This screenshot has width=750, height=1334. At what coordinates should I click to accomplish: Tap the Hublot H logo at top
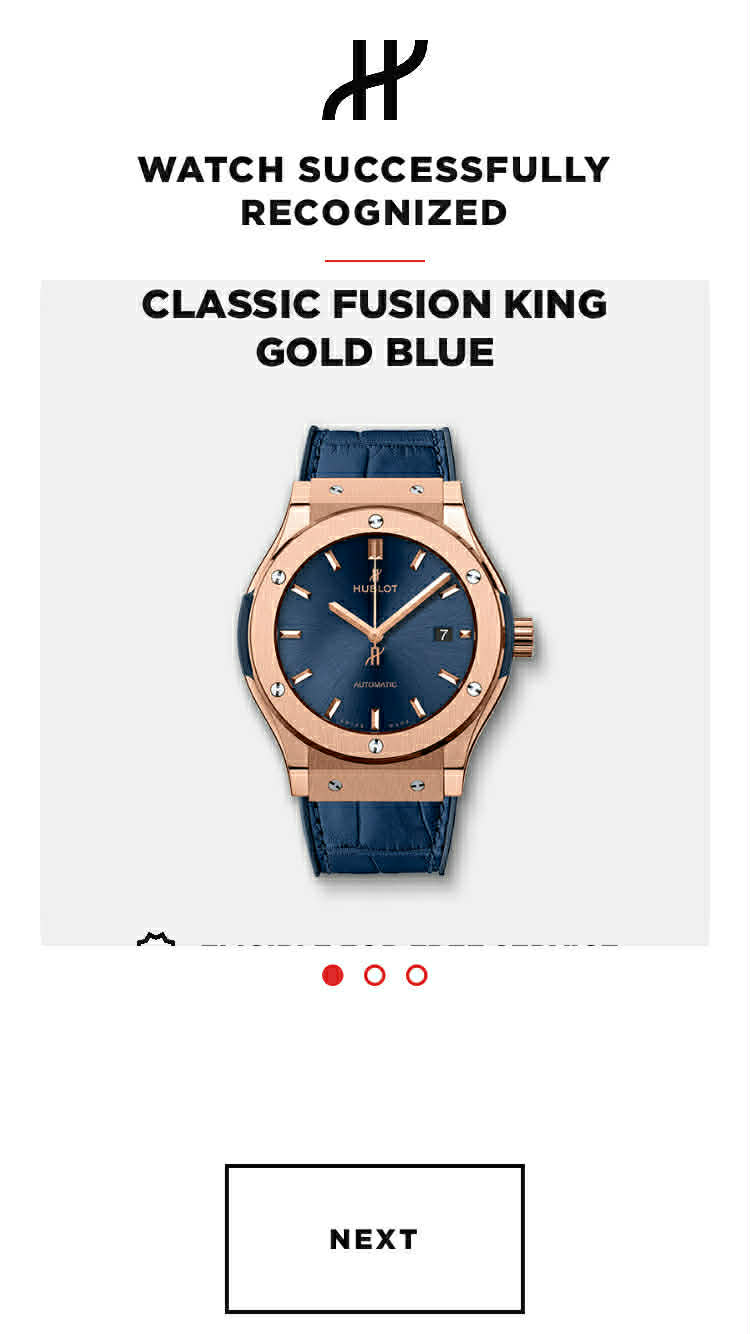tap(374, 80)
